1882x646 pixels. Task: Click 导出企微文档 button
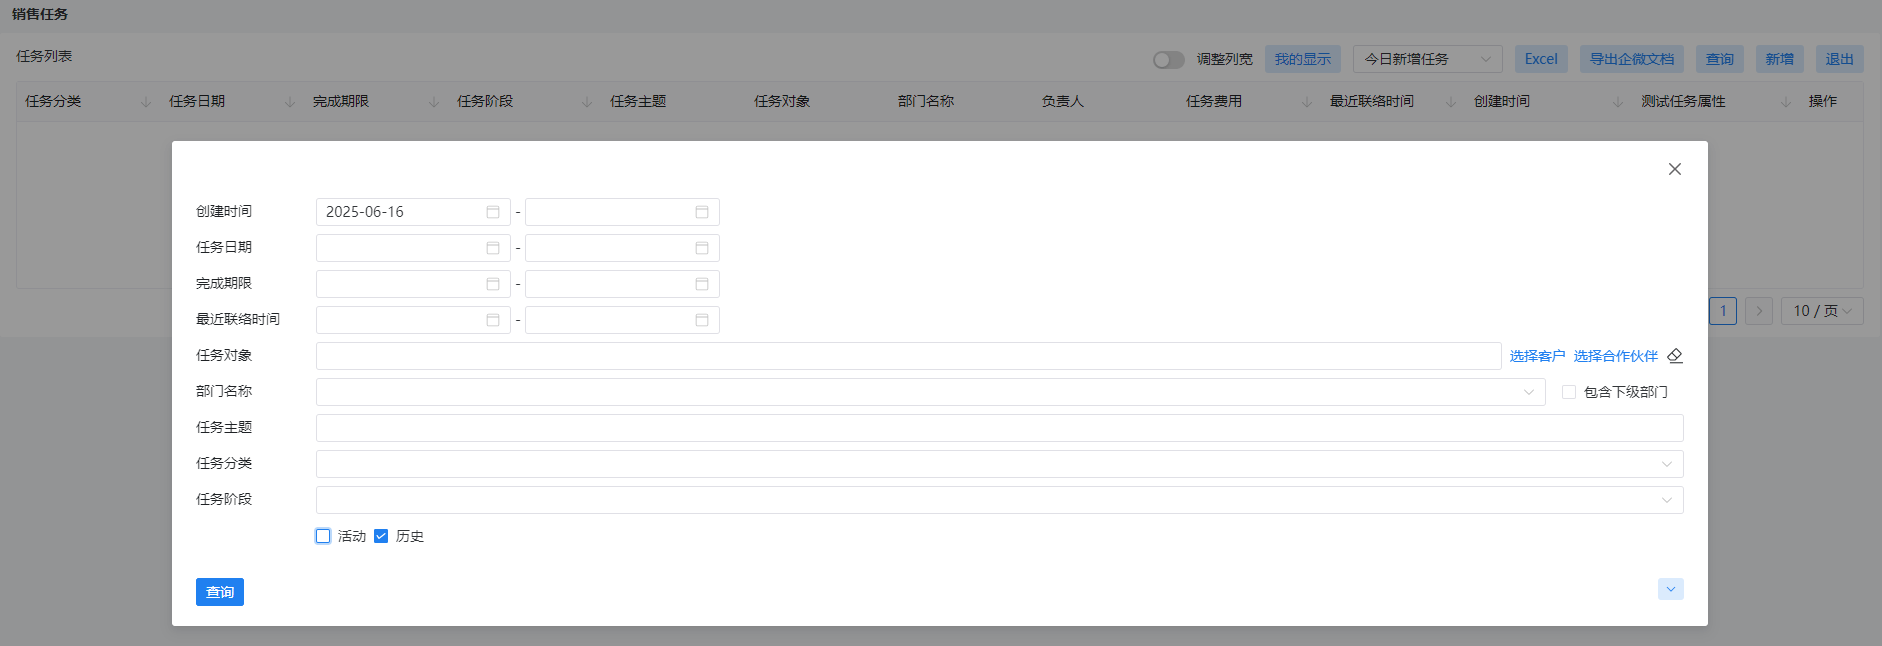[x=1632, y=59]
